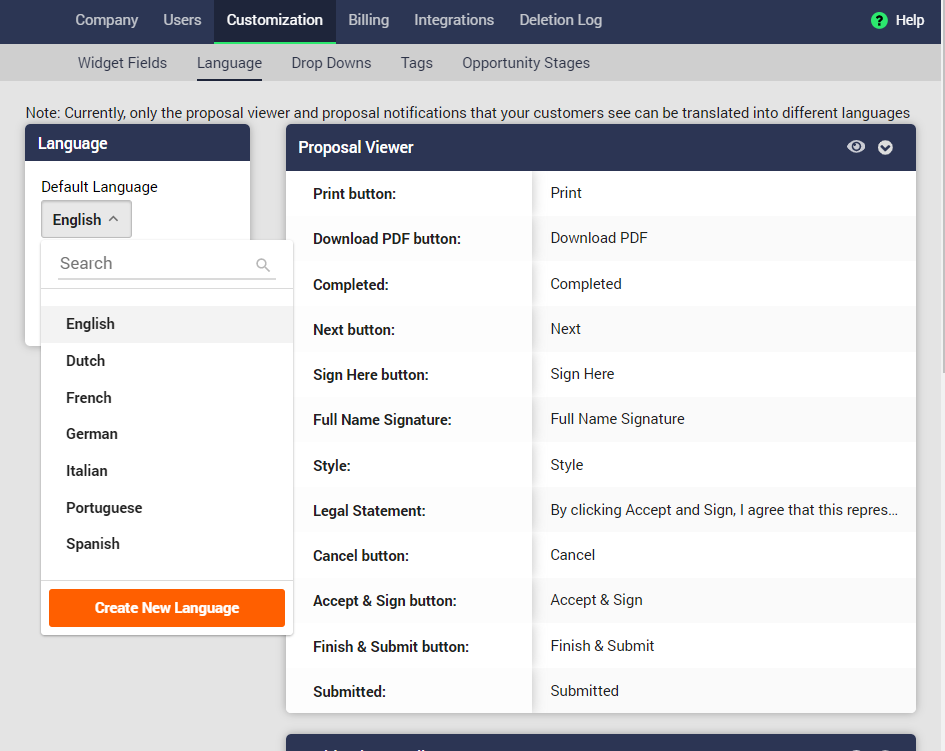Viewport: 945px width, 751px height.
Task: Pick German from the language options
Action: coord(92,434)
